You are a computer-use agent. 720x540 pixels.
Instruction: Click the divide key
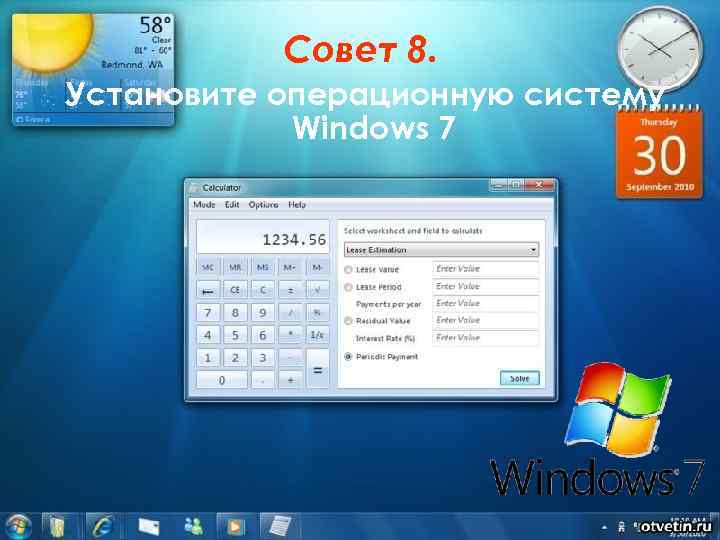(x=290, y=313)
